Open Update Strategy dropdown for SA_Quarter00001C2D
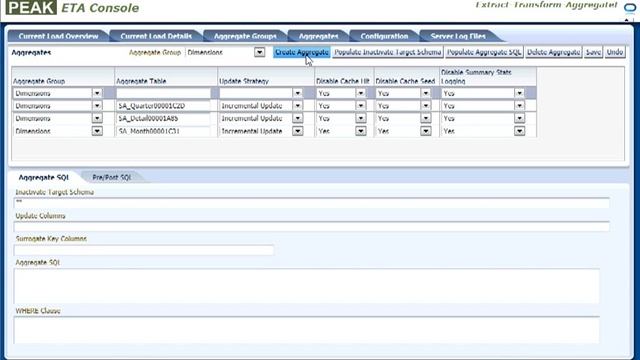Viewport: 640px width, 360px height. 298,106
